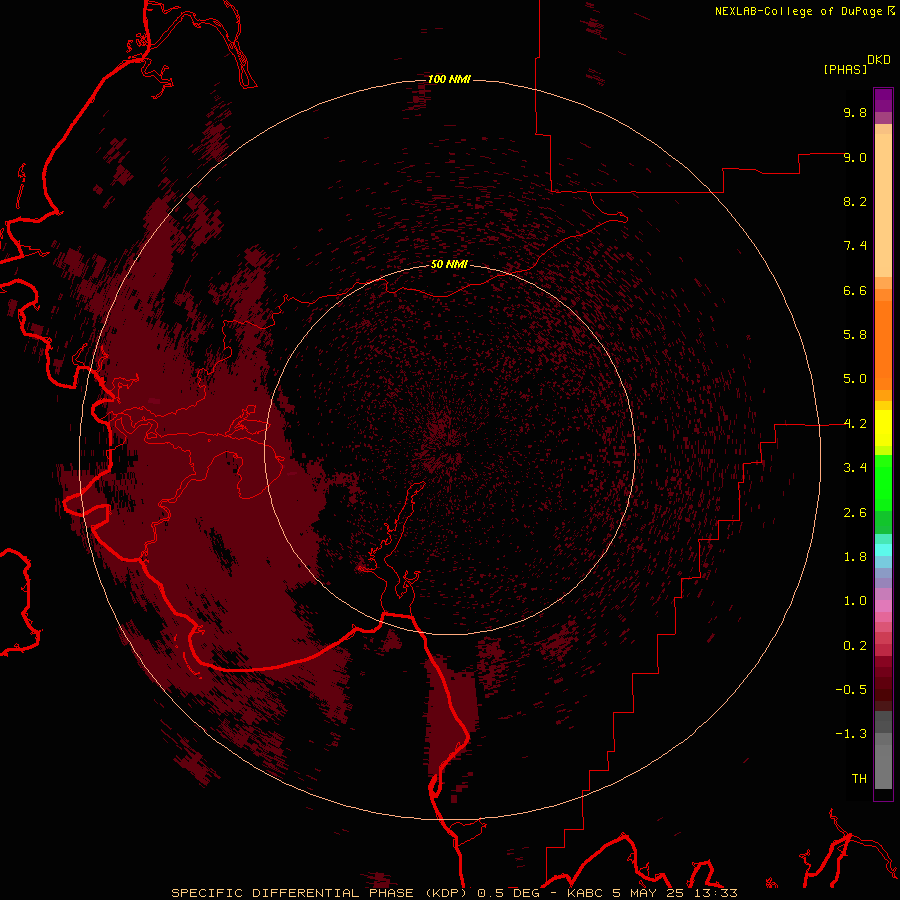Viewport: 900px width, 900px height.
Task: Click the 9.8 scale value
Action: pos(855,112)
